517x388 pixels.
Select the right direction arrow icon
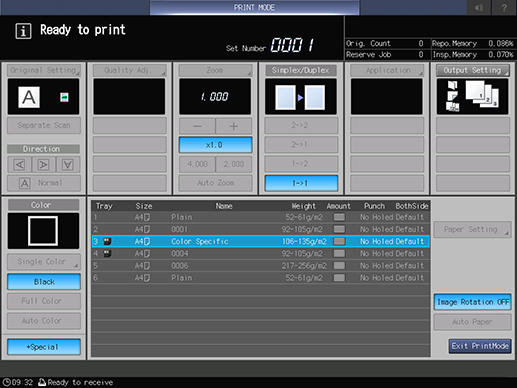tap(43, 164)
